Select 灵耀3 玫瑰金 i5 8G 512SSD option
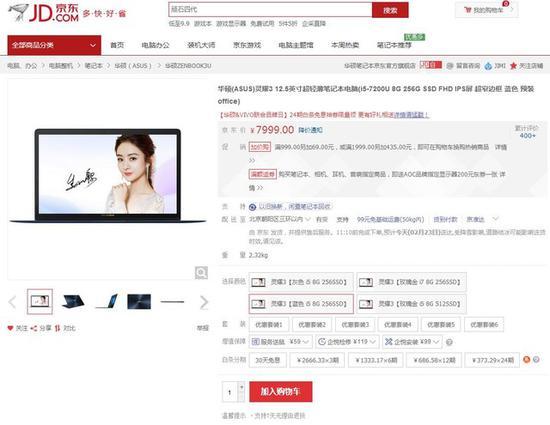Viewport: 550px width, 425px height. point(411,304)
